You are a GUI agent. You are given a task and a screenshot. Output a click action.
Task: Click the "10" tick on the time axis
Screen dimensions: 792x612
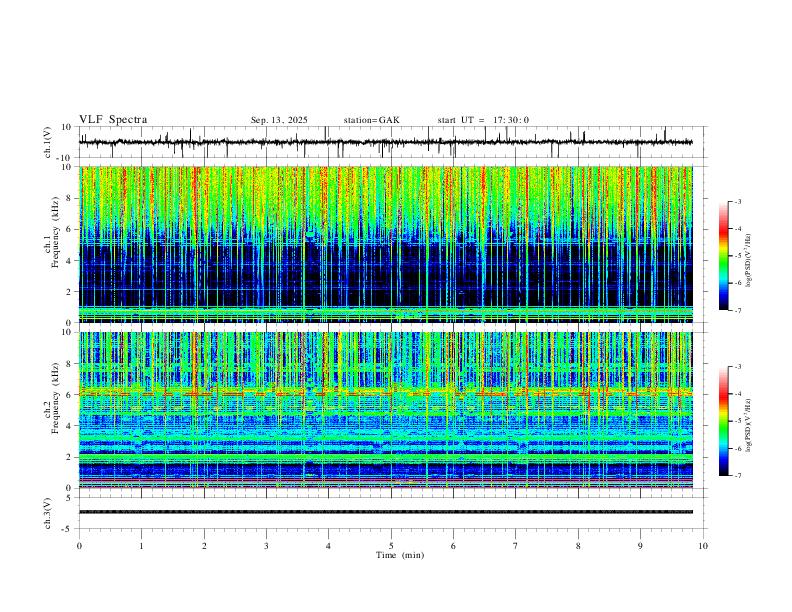pos(703,546)
